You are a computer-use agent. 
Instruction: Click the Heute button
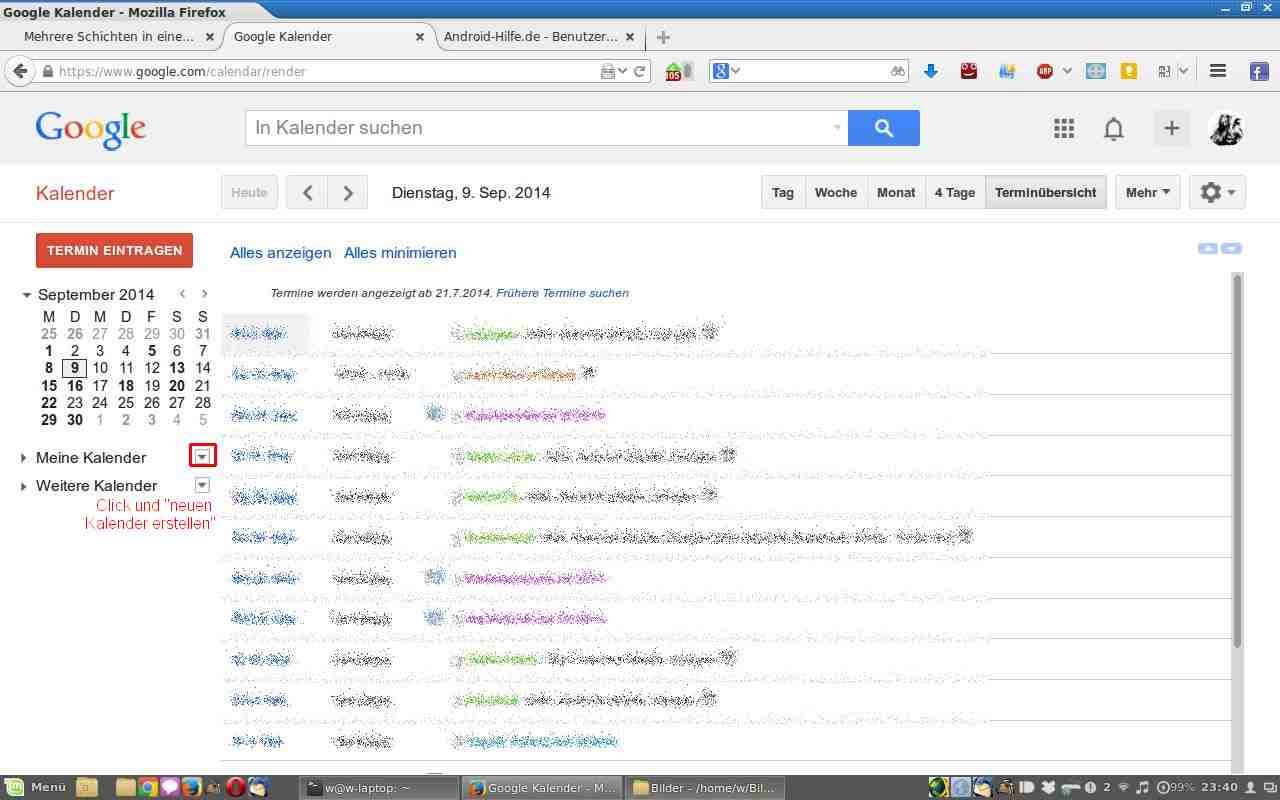tap(249, 193)
